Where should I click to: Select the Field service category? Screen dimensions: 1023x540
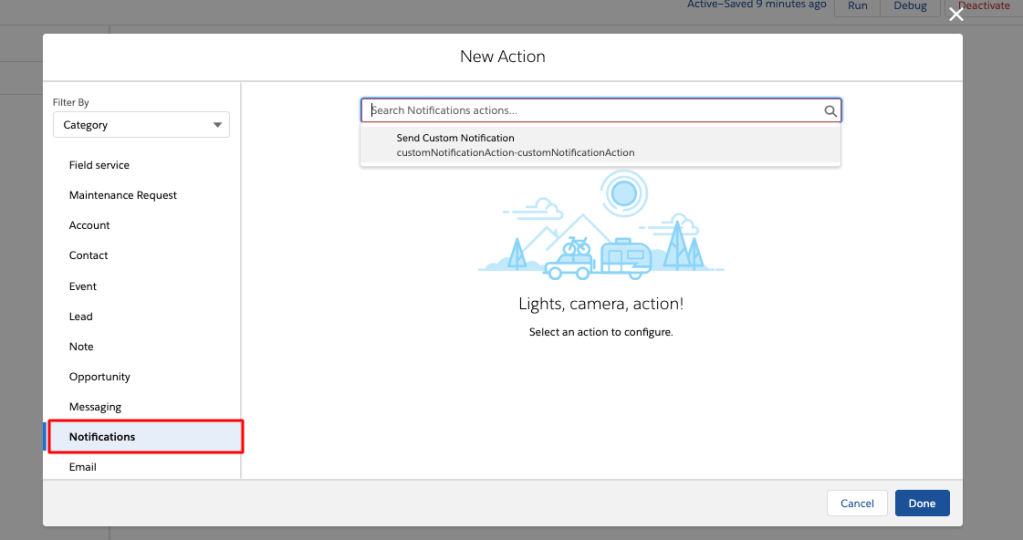99,165
